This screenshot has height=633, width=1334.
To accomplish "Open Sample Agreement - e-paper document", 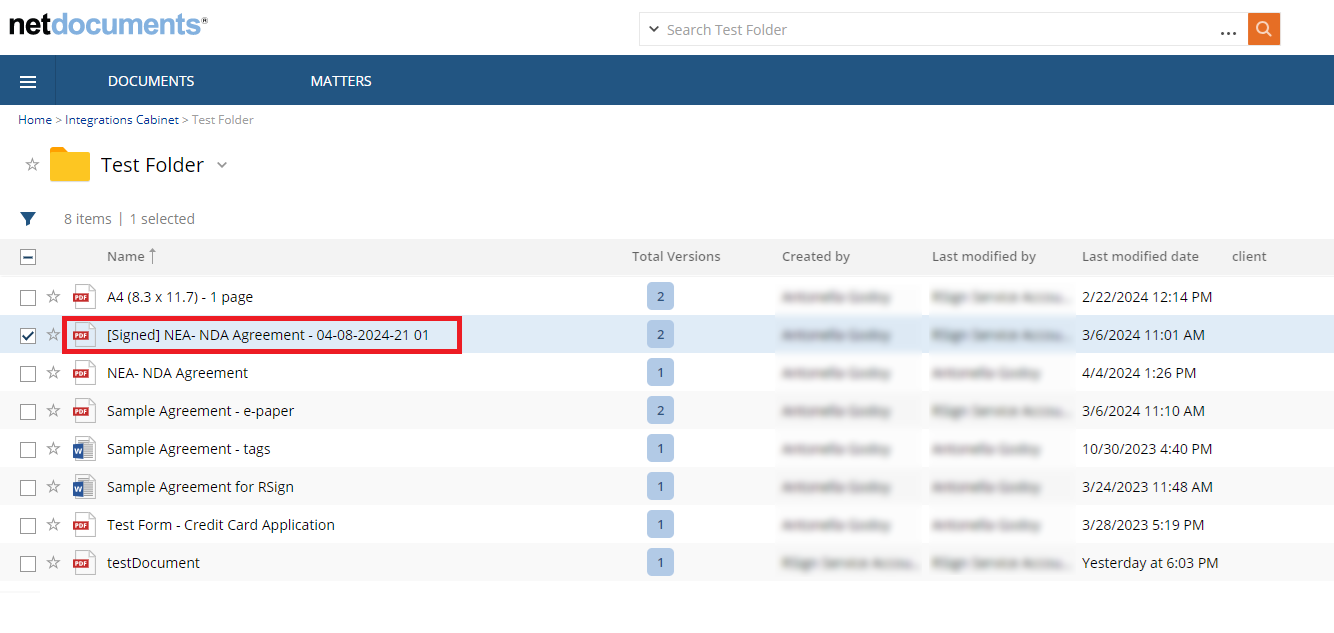I will click(201, 411).
